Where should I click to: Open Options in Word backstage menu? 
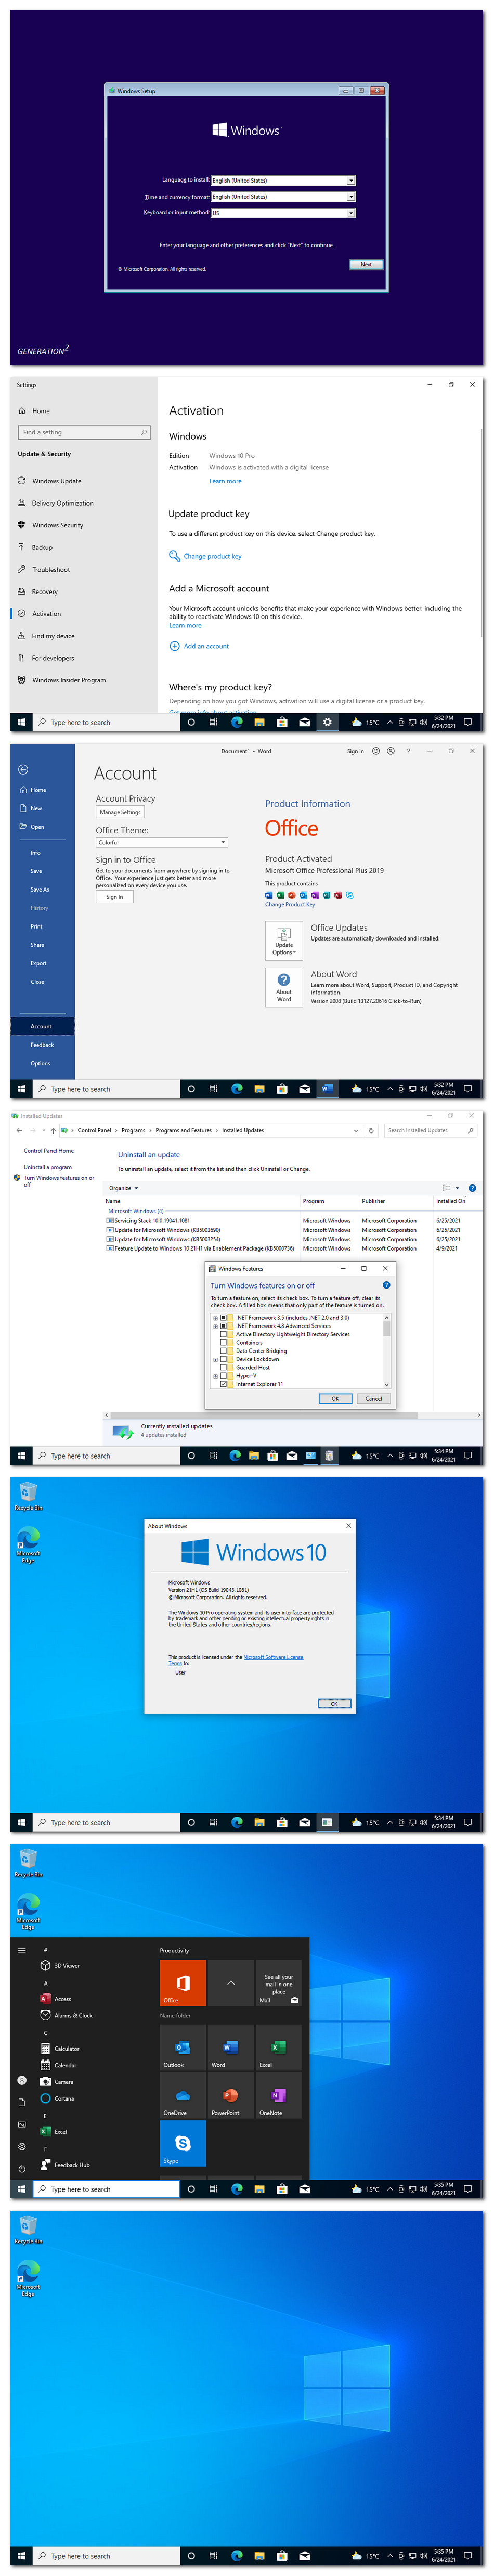pyautogui.click(x=40, y=1063)
